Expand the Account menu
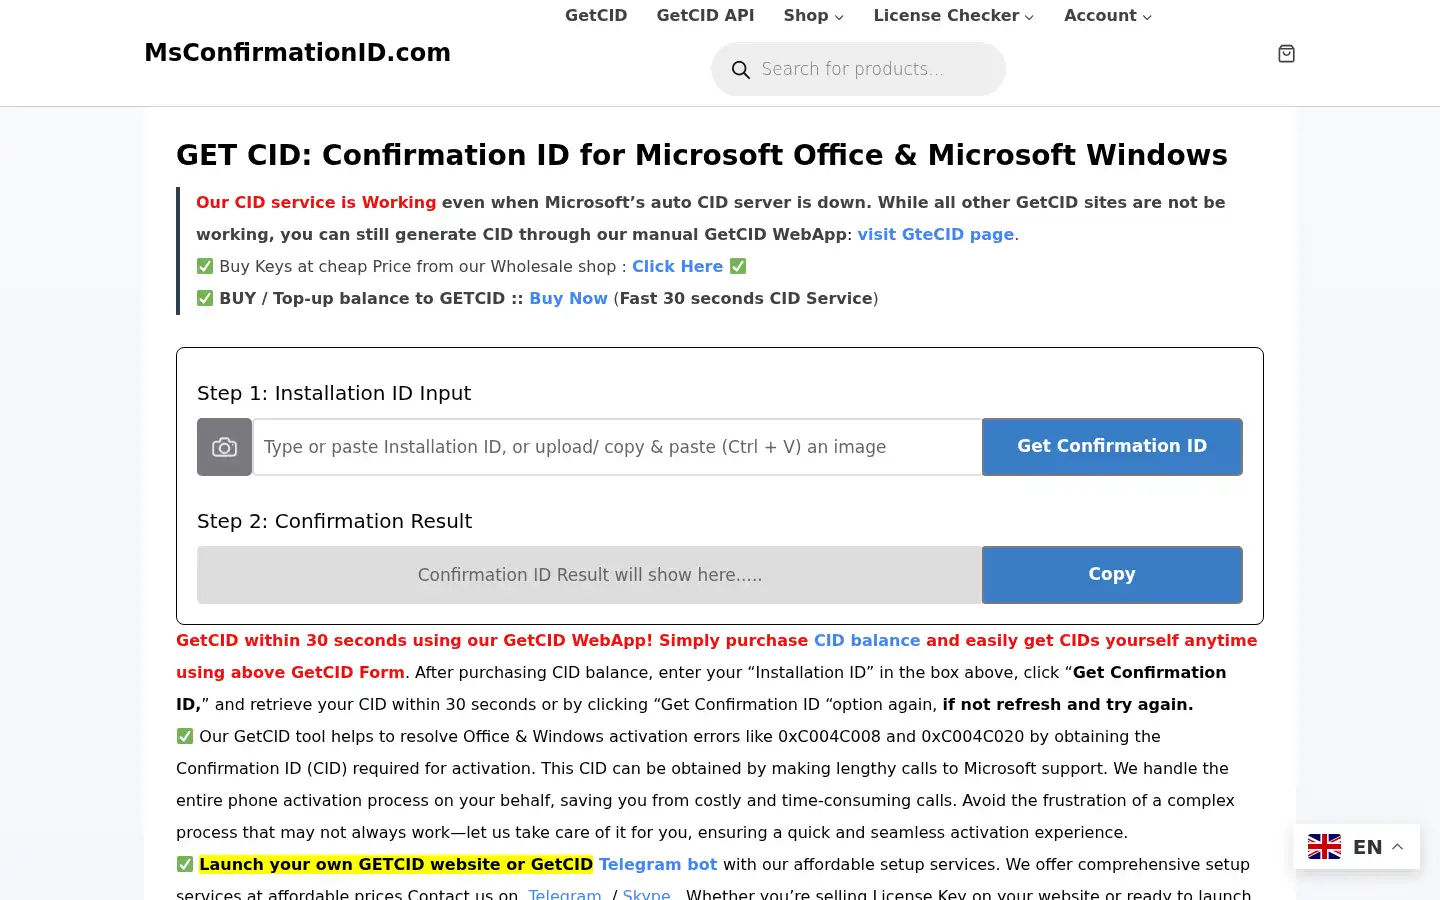This screenshot has width=1440, height=900. [1108, 15]
